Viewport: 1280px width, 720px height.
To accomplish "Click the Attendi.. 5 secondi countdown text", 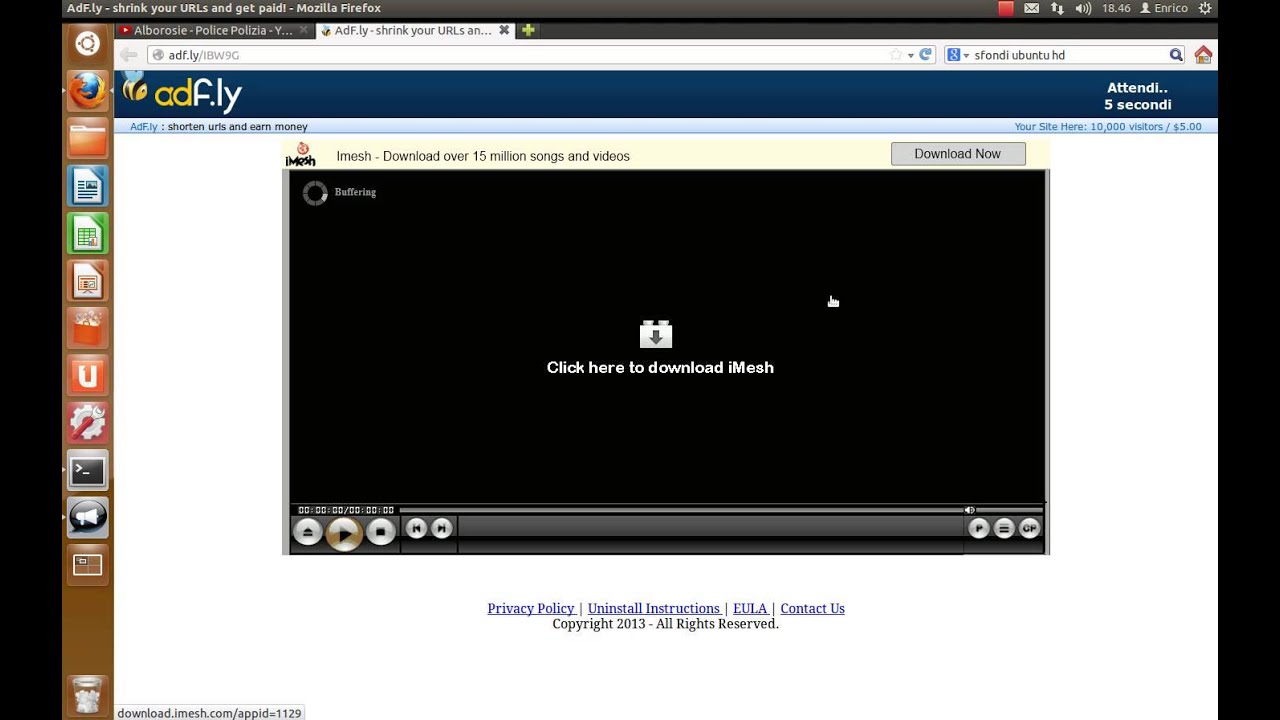I will (x=1138, y=96).
